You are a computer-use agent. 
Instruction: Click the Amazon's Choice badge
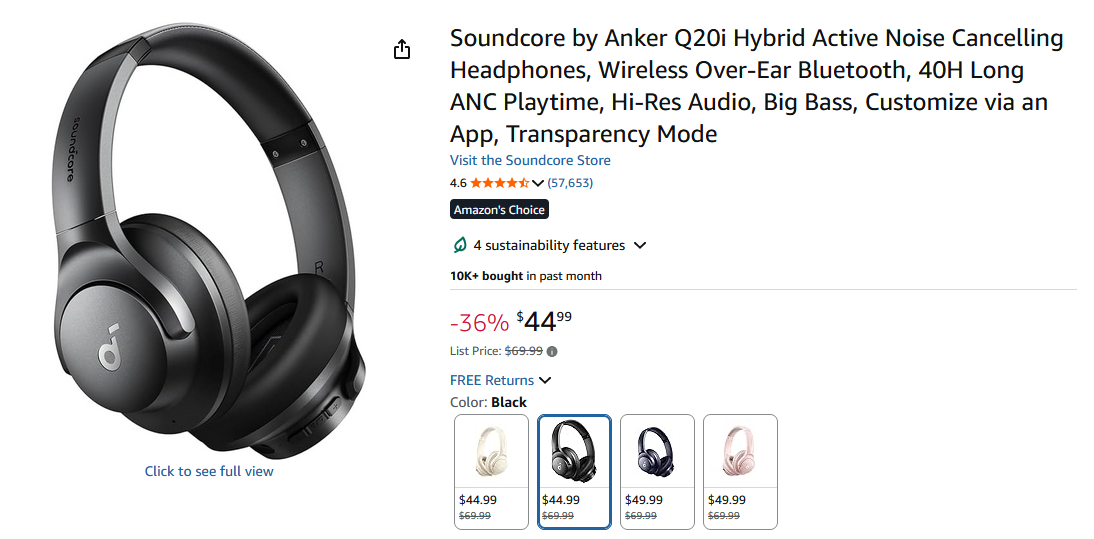(x=499, y=210)
